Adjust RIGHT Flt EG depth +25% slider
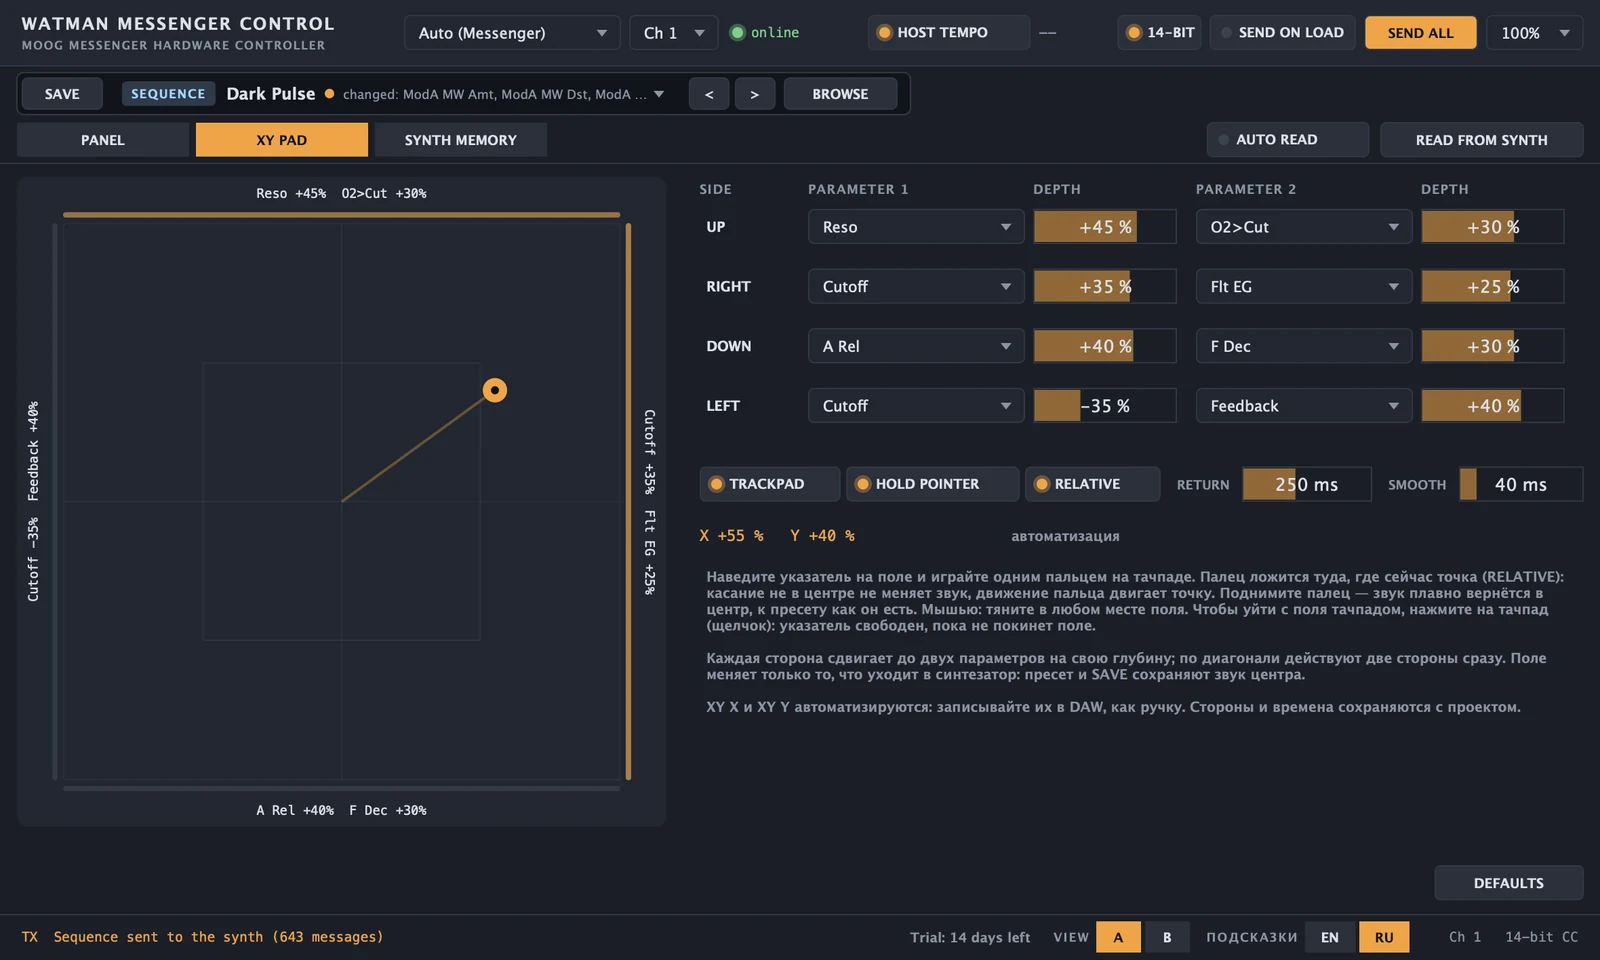Image resolution: width=1600 pixels, height=960 pixels. pos(1493,287)
